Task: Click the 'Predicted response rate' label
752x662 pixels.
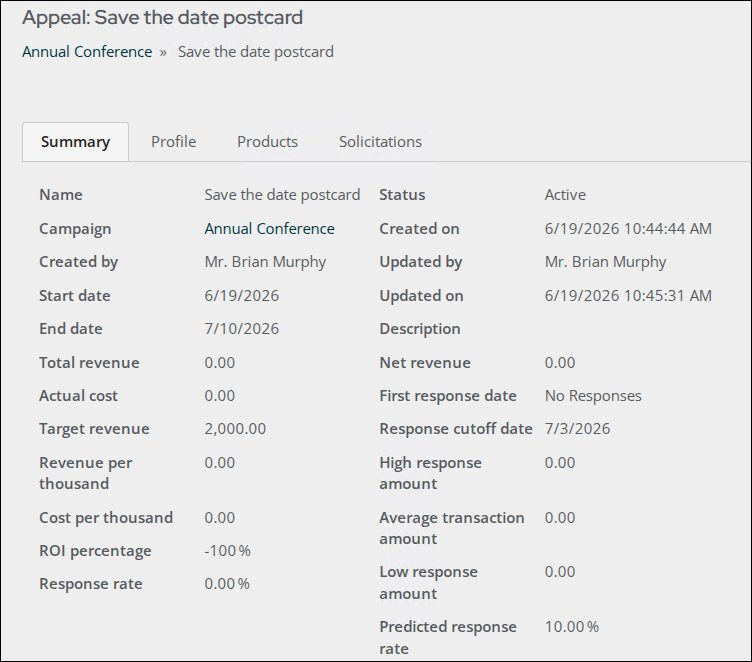Action: [448, 638]
